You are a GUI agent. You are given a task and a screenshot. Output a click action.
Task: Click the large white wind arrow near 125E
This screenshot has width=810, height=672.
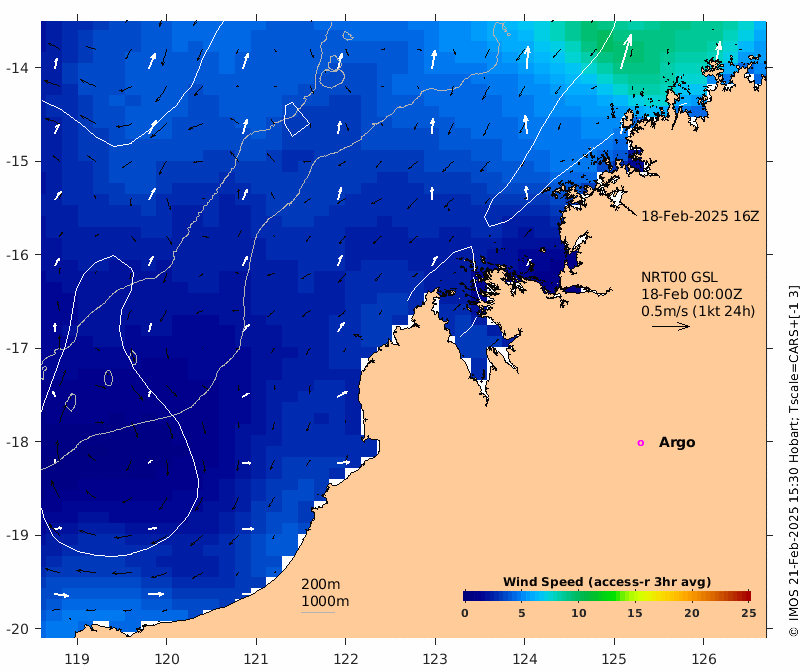point(626,52)
